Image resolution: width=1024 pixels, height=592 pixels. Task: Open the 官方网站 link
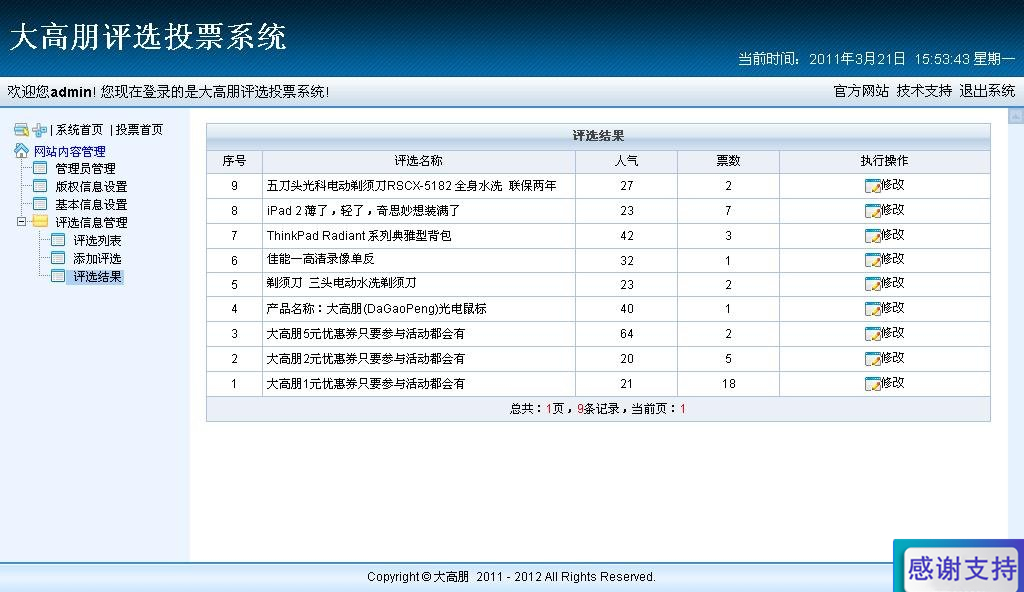click(861, 91)
